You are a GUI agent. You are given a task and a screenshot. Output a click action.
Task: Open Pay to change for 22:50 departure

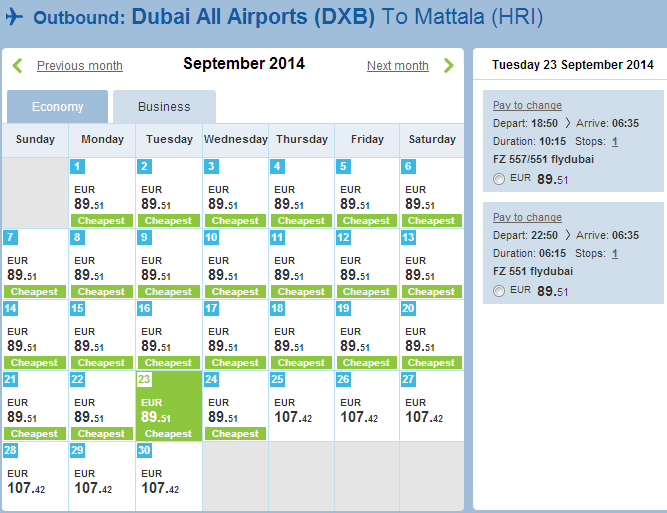(527, 217)
